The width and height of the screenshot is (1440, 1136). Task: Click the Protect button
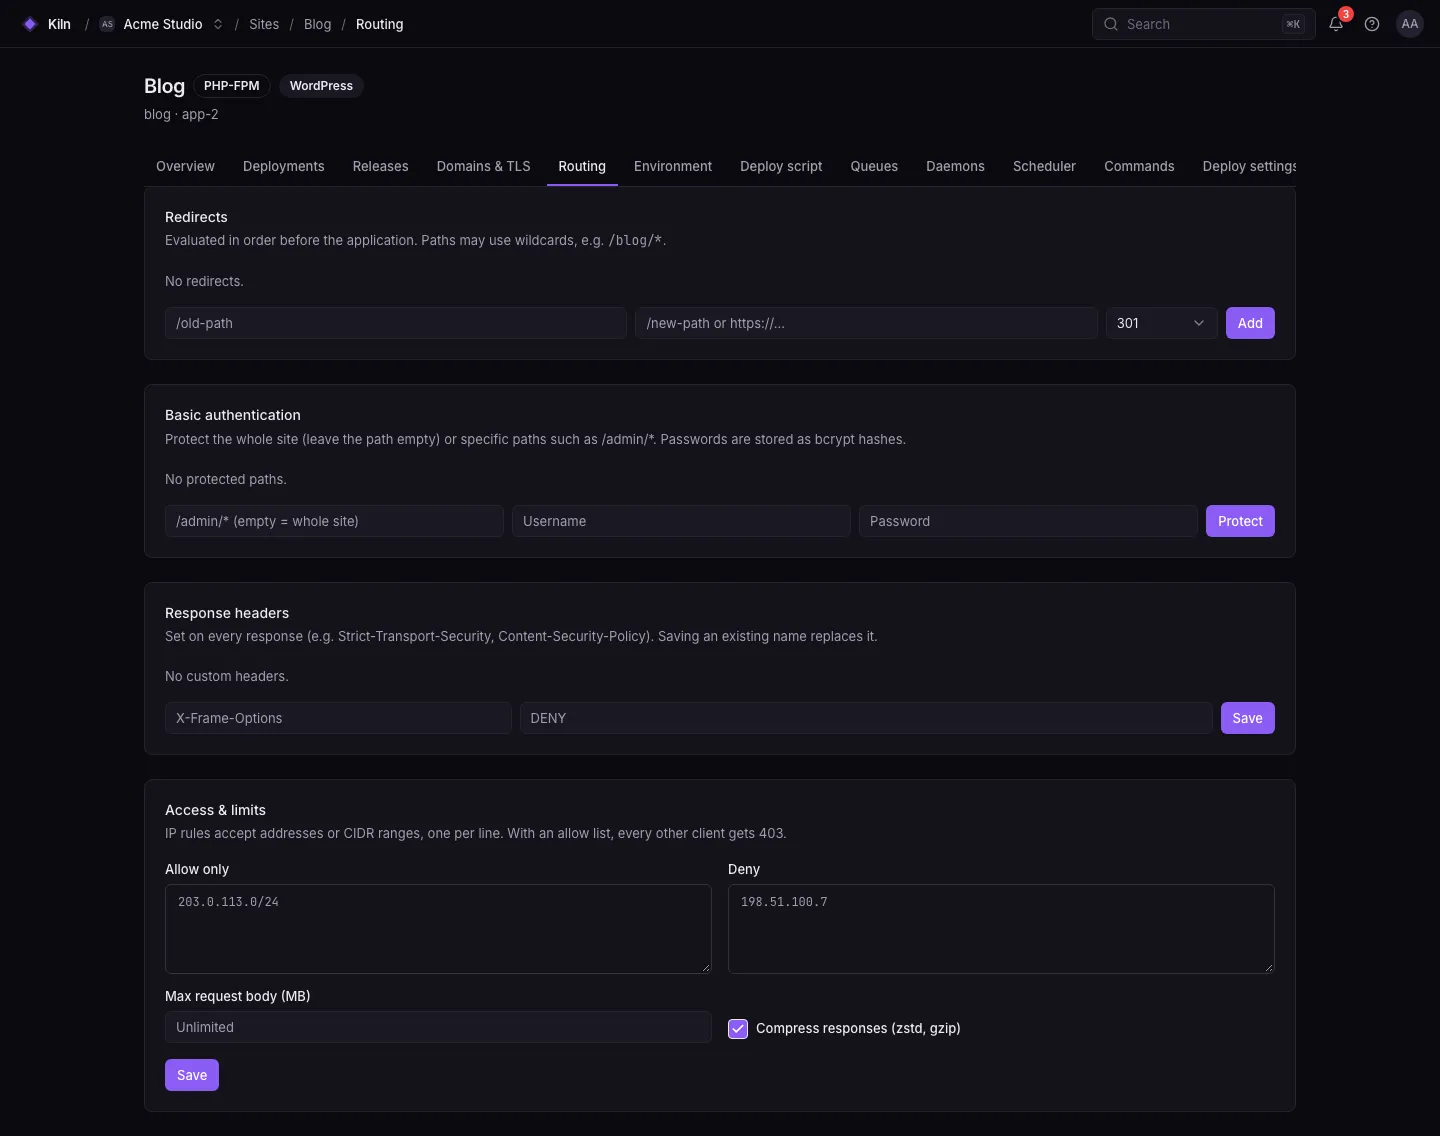click(1240, 521)
